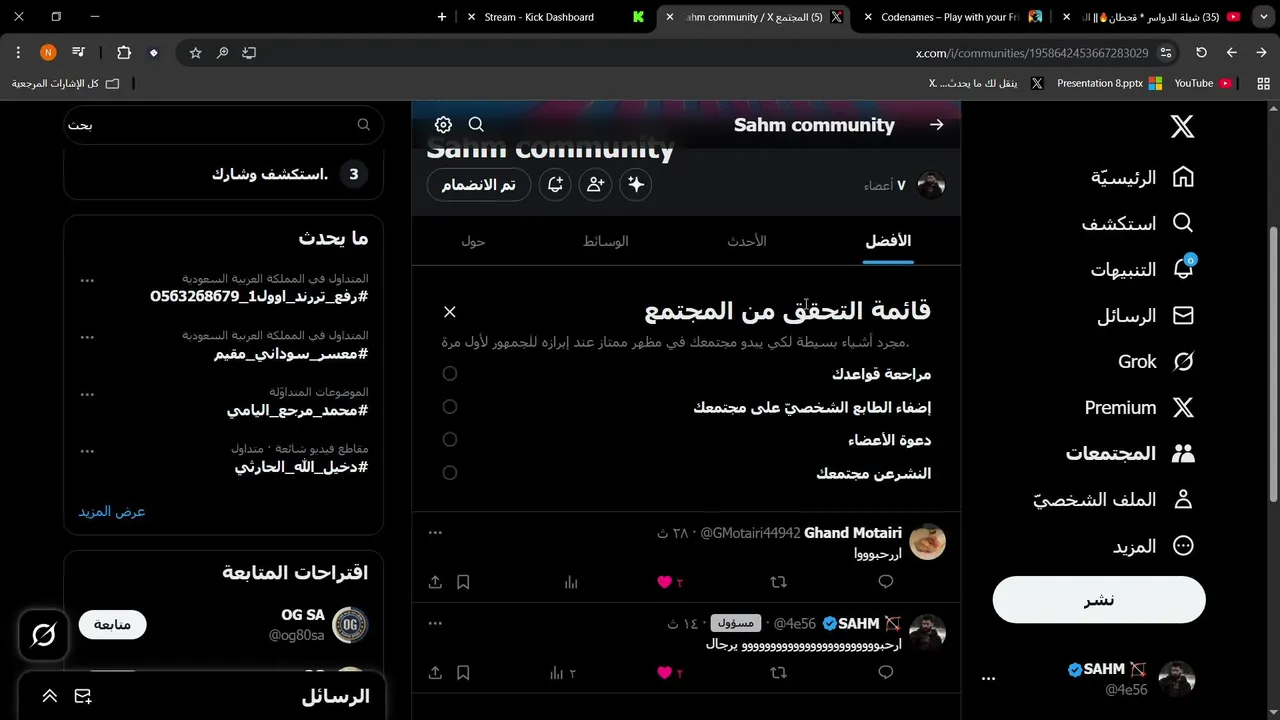Go to Explore (استكشف) in the sidebar
Image resolution: width=1280 pixels, height=720 pixels.
coord(1138,223)
